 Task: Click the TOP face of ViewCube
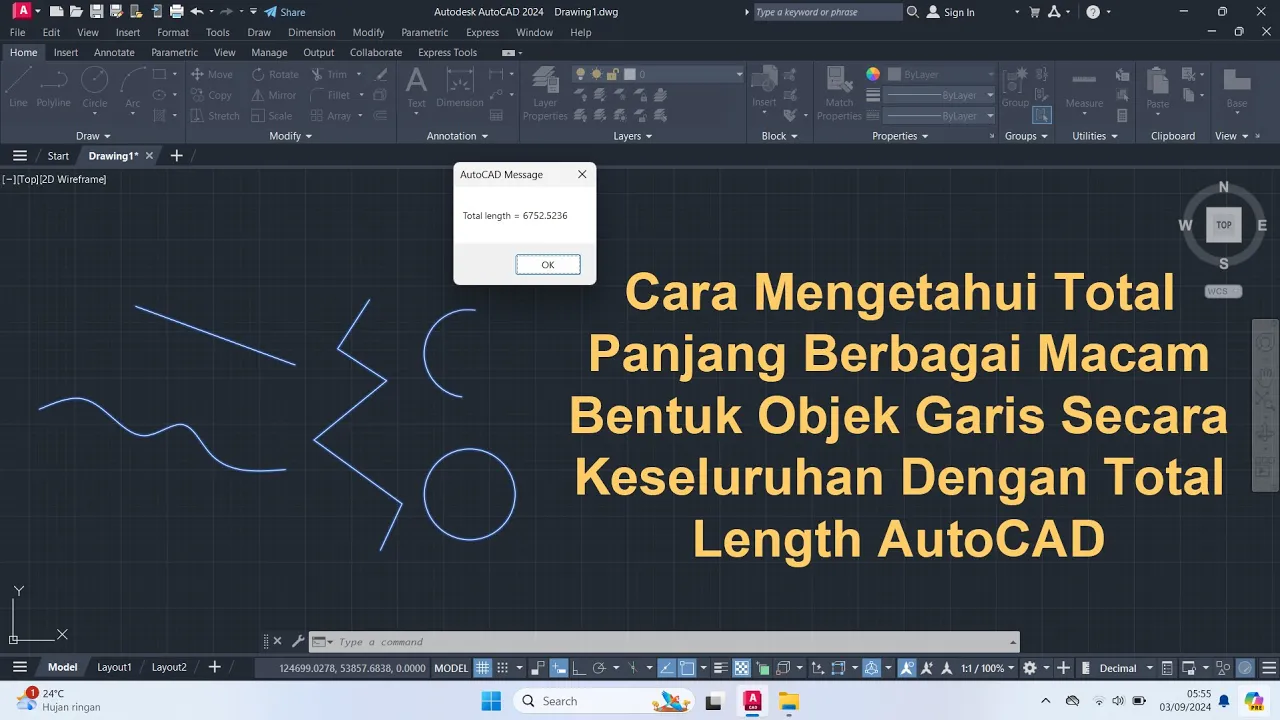point(1224,225)
